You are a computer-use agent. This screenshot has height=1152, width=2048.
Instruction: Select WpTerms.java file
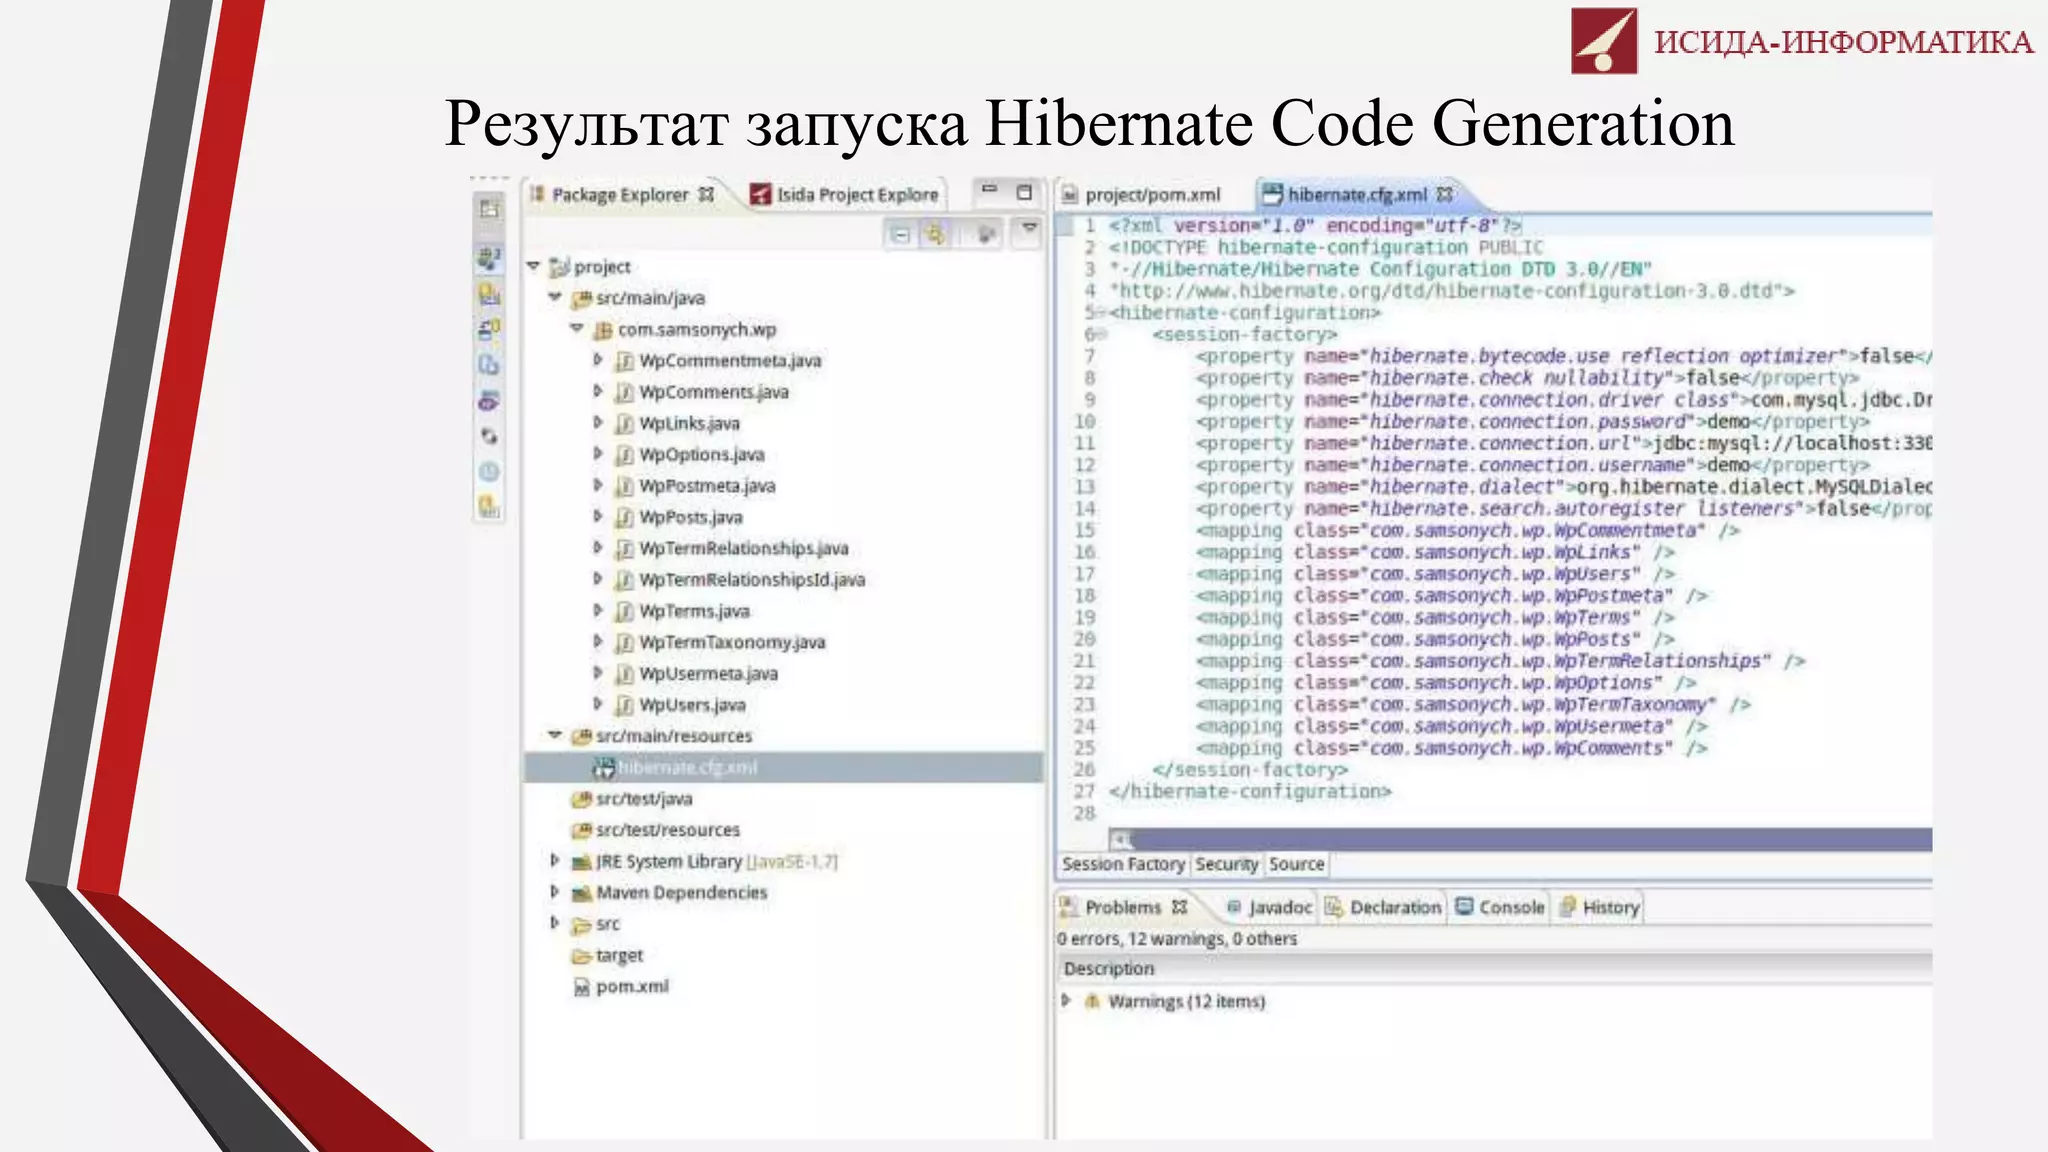(x=694, y=611)
